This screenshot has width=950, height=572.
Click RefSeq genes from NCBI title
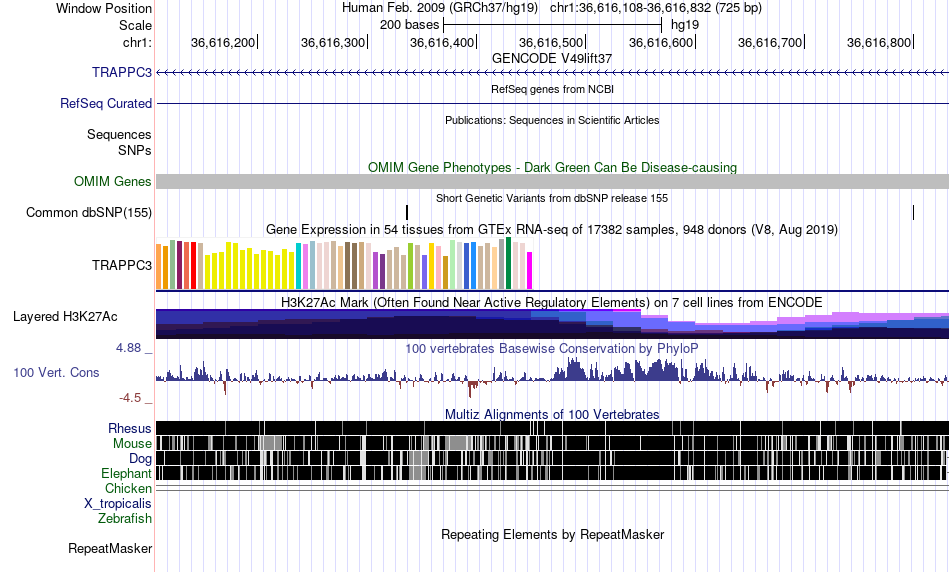point(552,90)
